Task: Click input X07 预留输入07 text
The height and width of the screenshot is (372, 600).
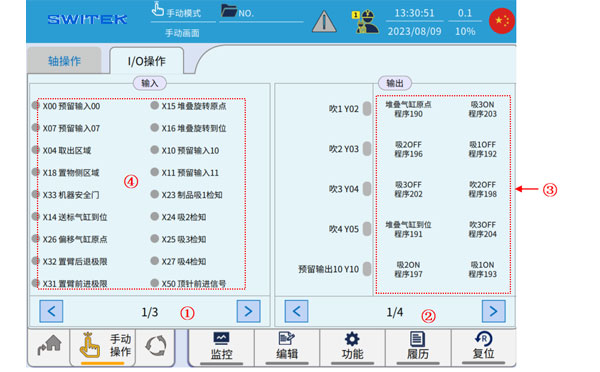Action: click(71, 128)
